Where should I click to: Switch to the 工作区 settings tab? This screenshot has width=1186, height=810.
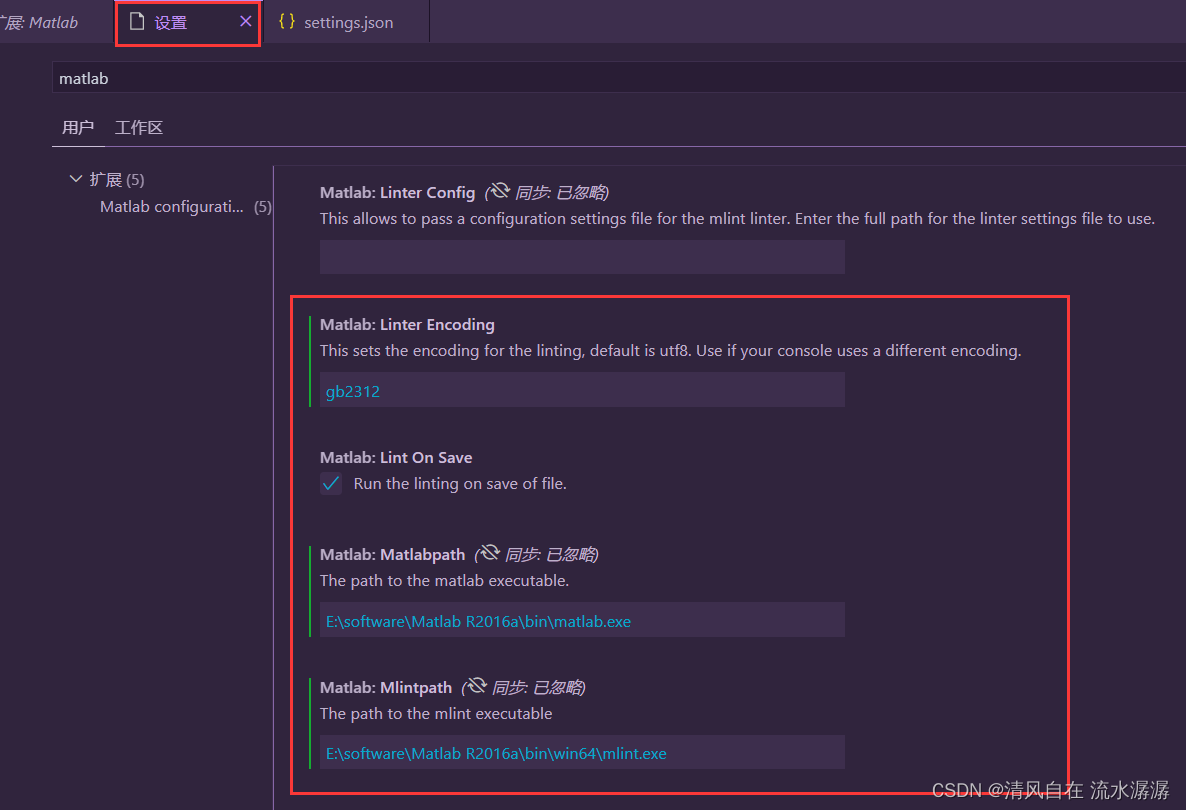pos(139,127)
